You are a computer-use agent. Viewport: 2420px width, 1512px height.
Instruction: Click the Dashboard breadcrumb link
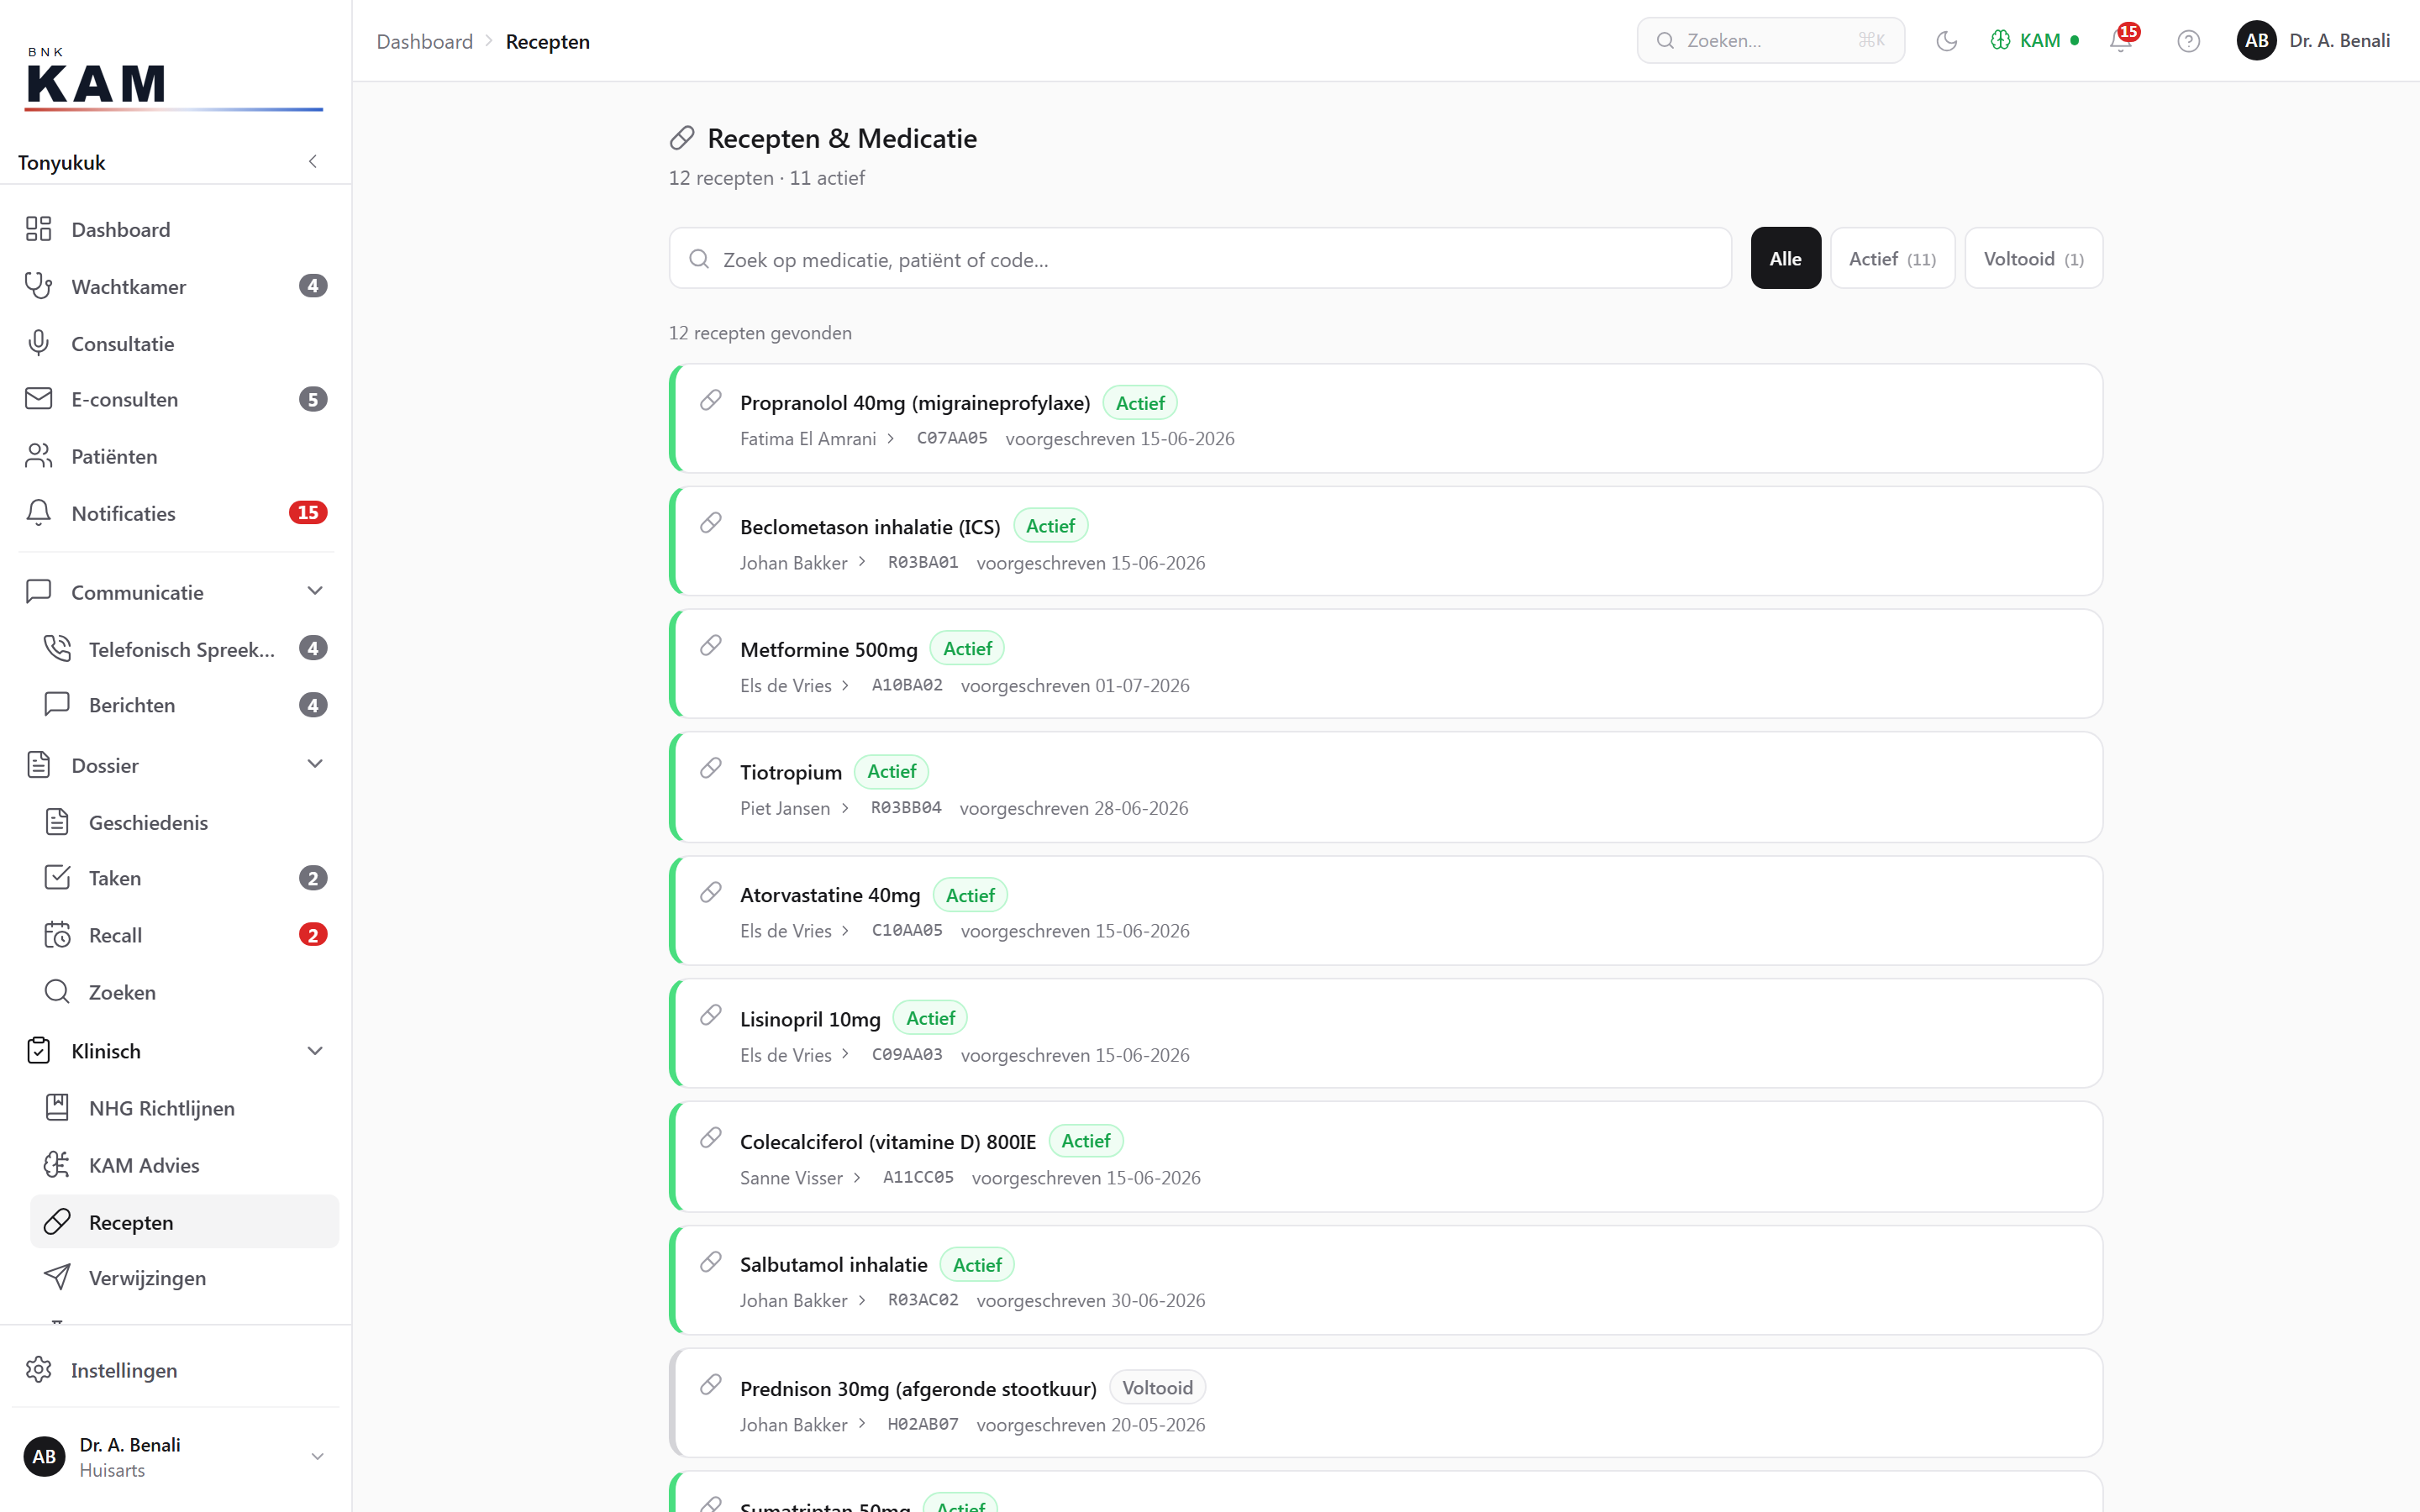click(425, 41)
